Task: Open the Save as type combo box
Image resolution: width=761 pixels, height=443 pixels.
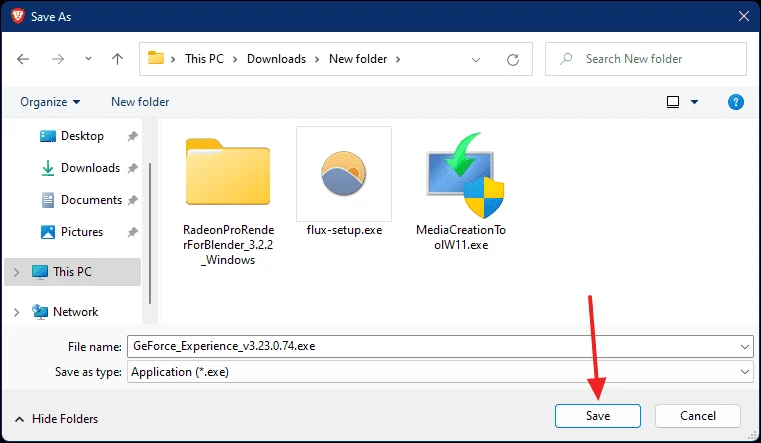Action: 440,372
